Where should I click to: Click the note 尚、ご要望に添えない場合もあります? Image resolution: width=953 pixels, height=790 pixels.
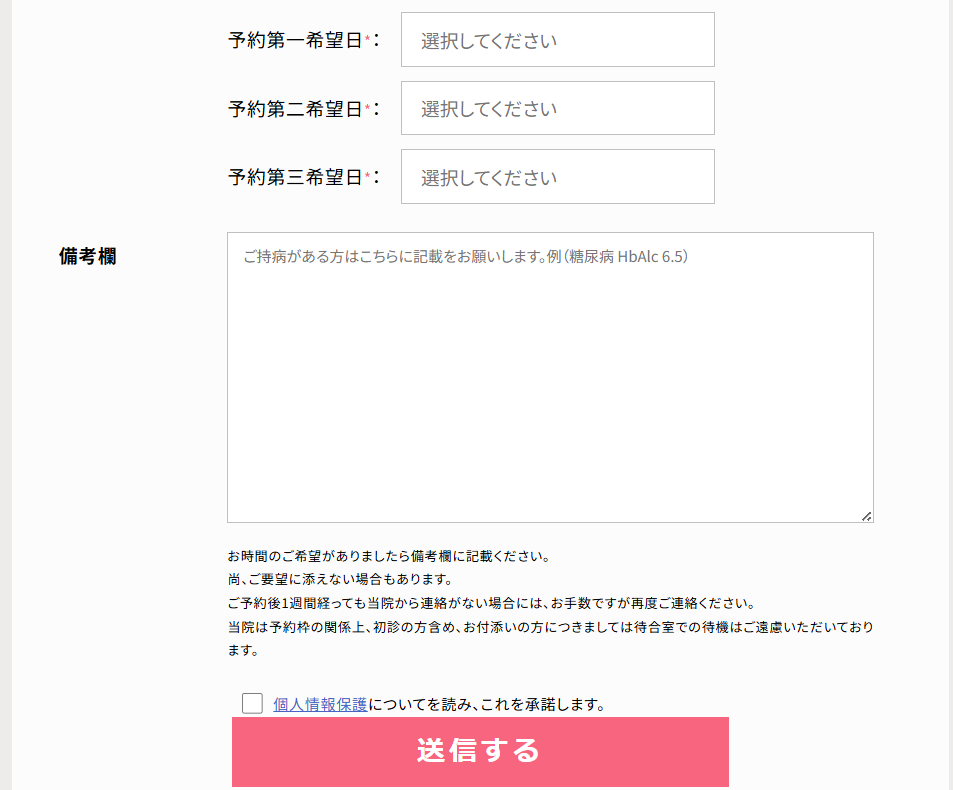click(x=340, y=579)
